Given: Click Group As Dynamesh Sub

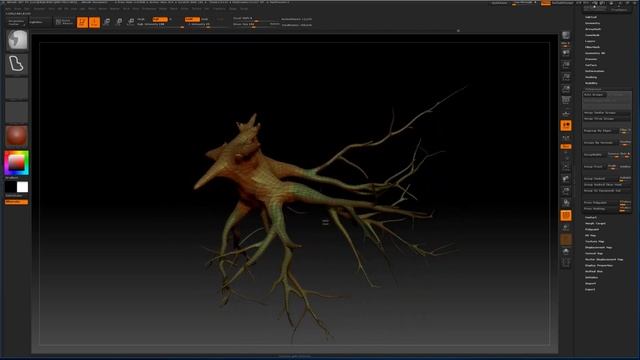Looking at the screenshot, I should (x=607, y=191).
